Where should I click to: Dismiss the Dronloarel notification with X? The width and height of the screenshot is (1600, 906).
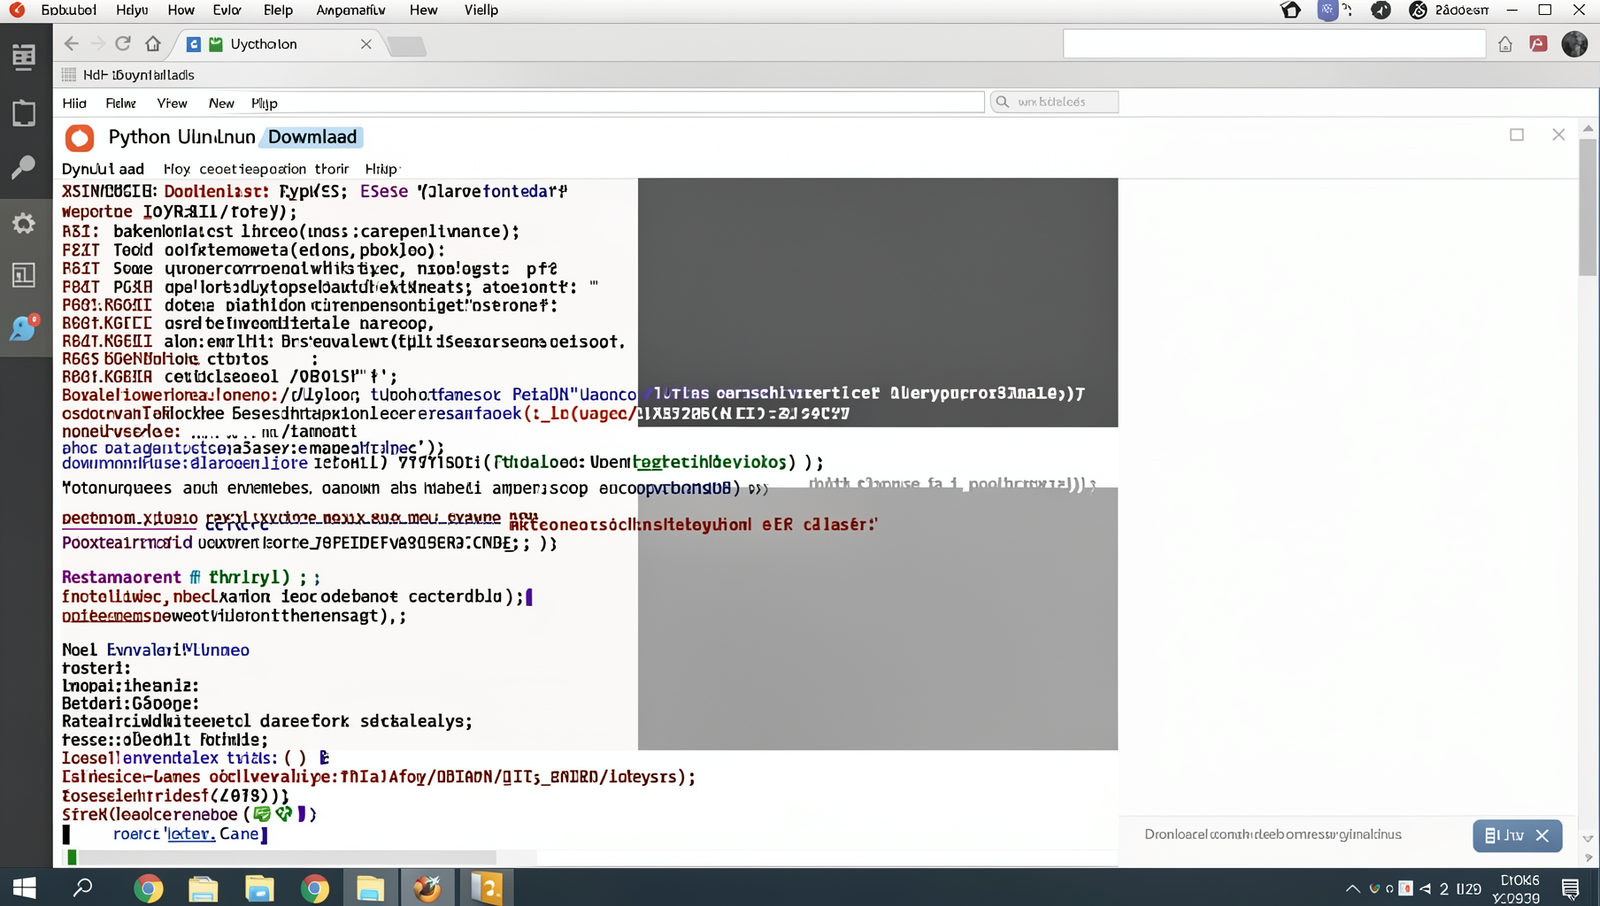coord(1542,835)
